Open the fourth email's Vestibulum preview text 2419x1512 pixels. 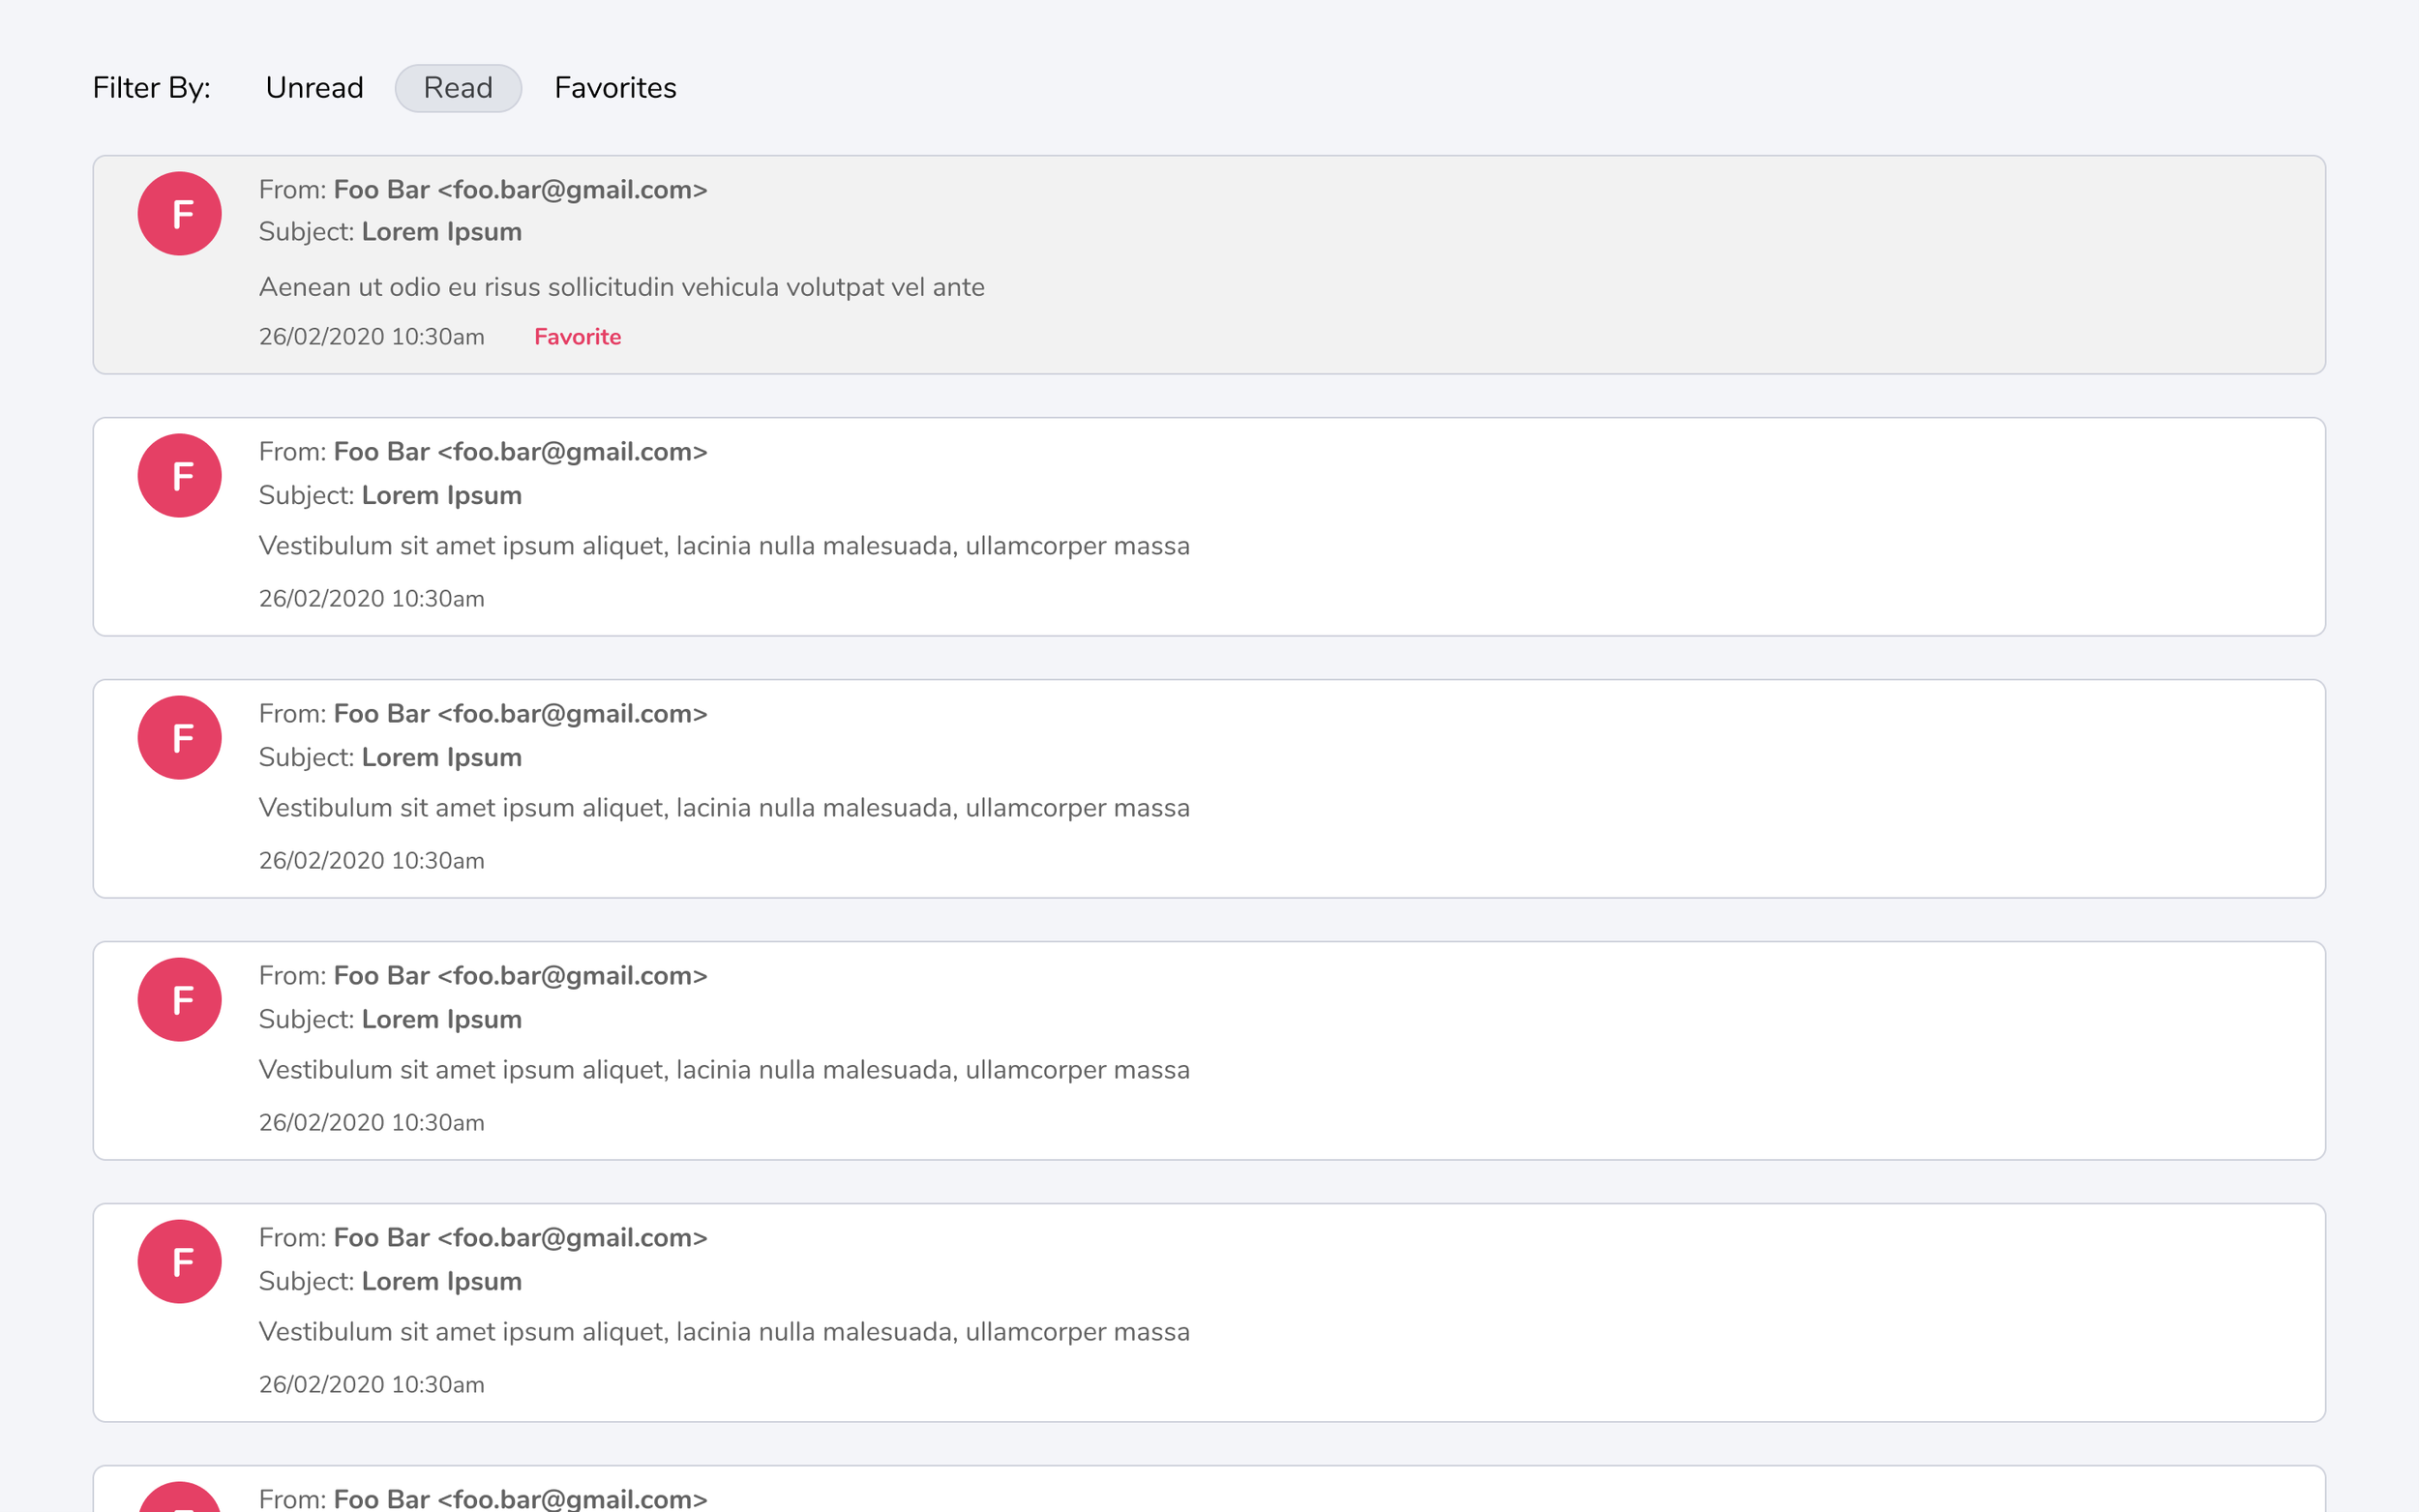click(x=723, y=1070)
